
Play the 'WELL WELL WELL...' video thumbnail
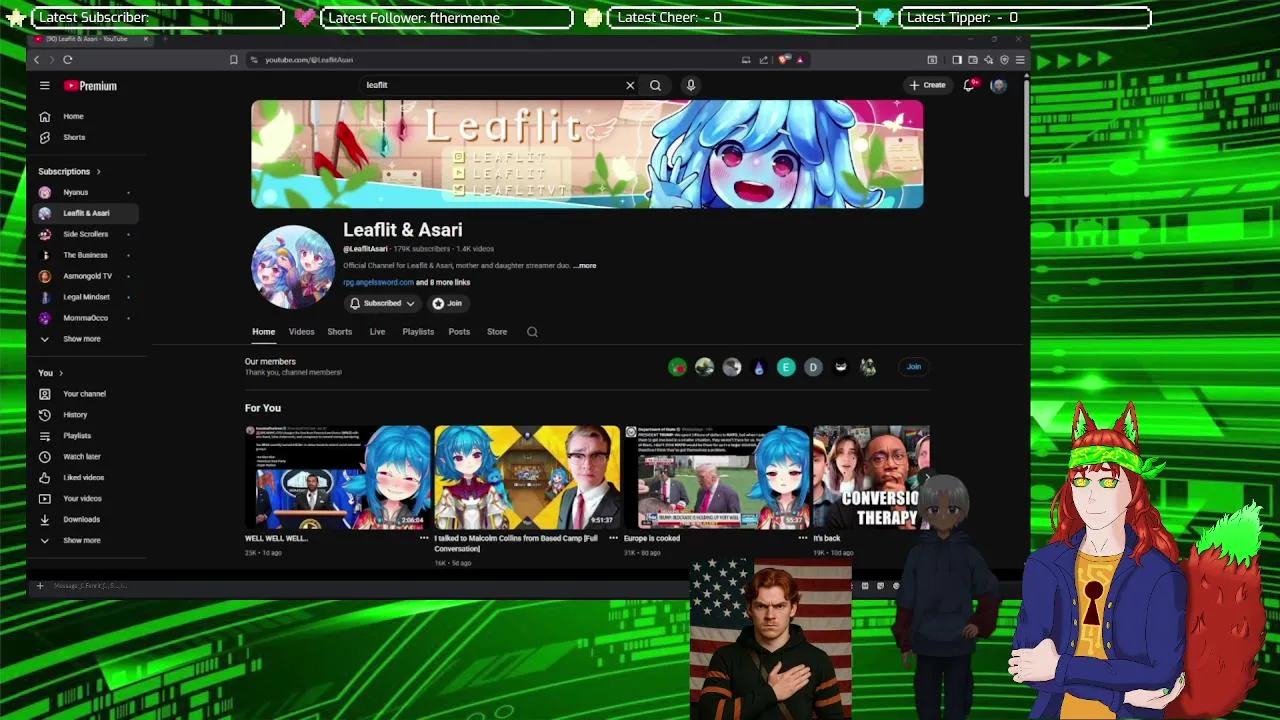(338, 477)
